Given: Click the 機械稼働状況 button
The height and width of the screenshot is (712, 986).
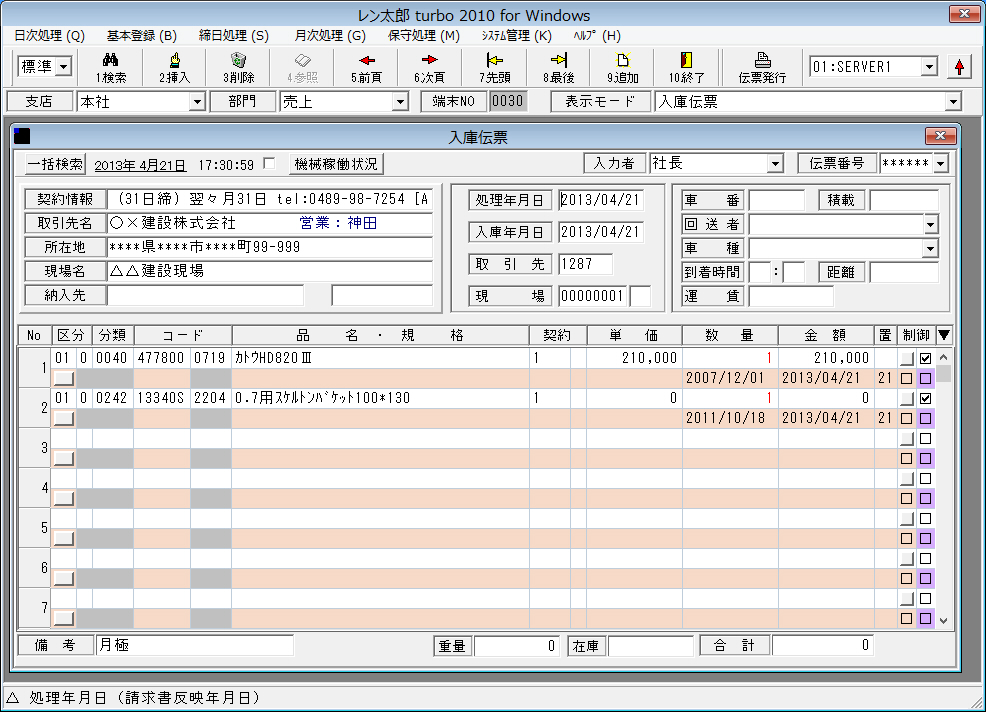Looking at the screenshot, I should point(336,164).
